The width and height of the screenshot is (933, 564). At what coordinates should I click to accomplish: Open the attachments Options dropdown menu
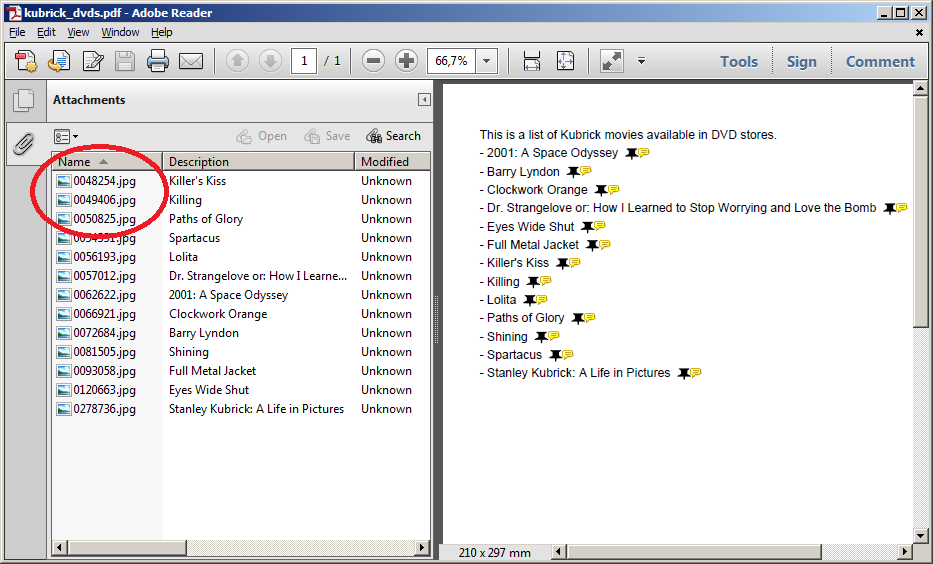tap(65, 136)
